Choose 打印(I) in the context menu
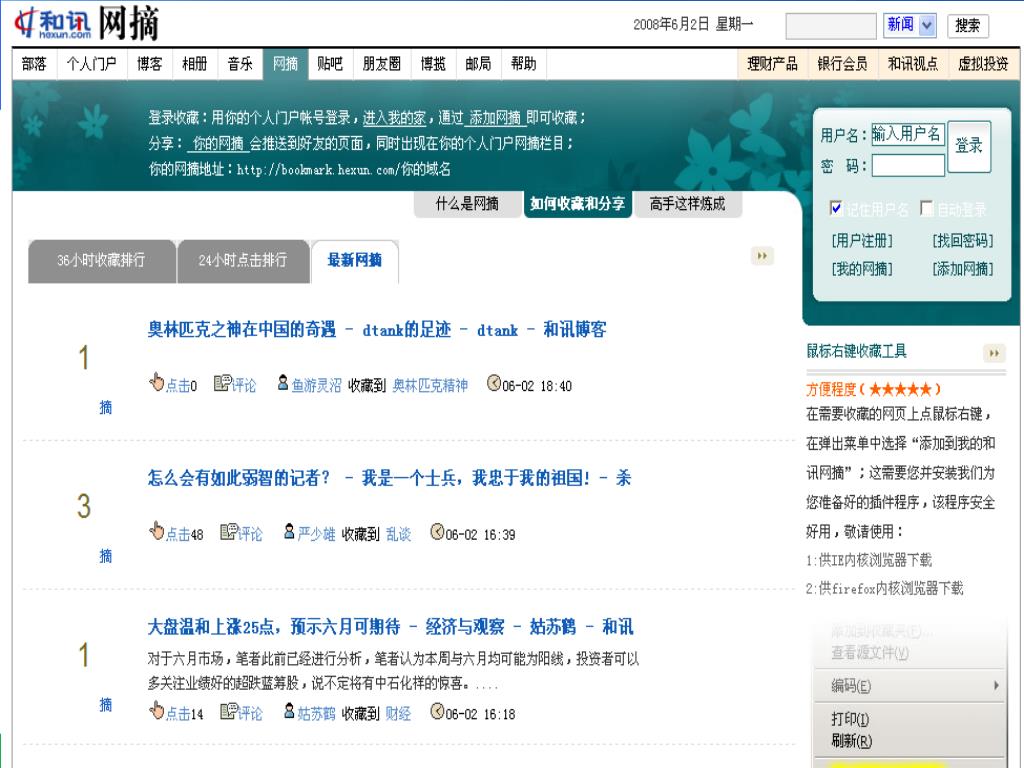Viewport: 1024px width, 768px height. pos(850,719)
